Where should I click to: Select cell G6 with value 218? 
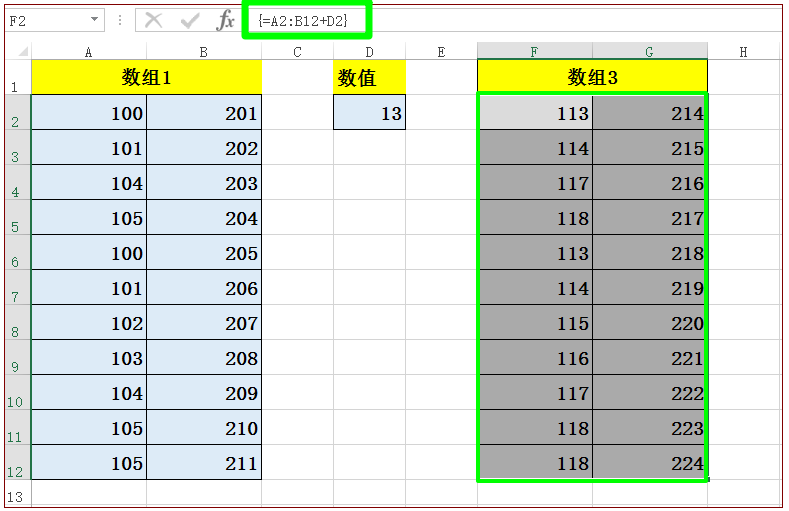(x=650, y=252)
